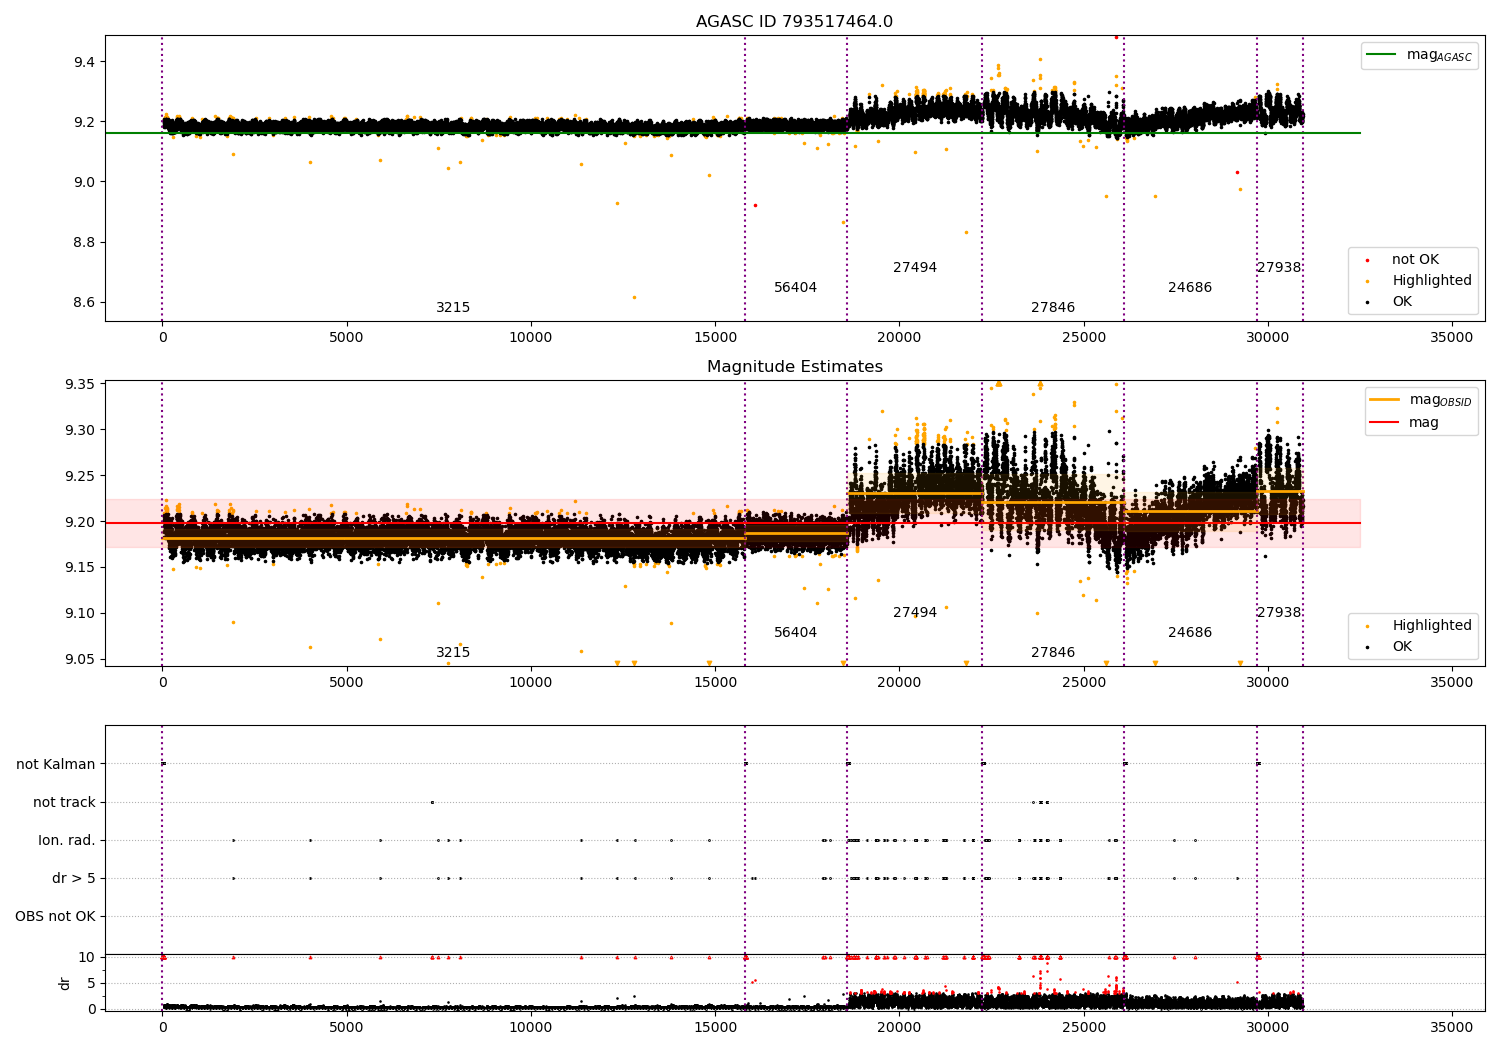Click the 'Magnitude Estimates' plot title
The width and height of the screenshot is (1500, 1050).
click(x=795, y=367)
